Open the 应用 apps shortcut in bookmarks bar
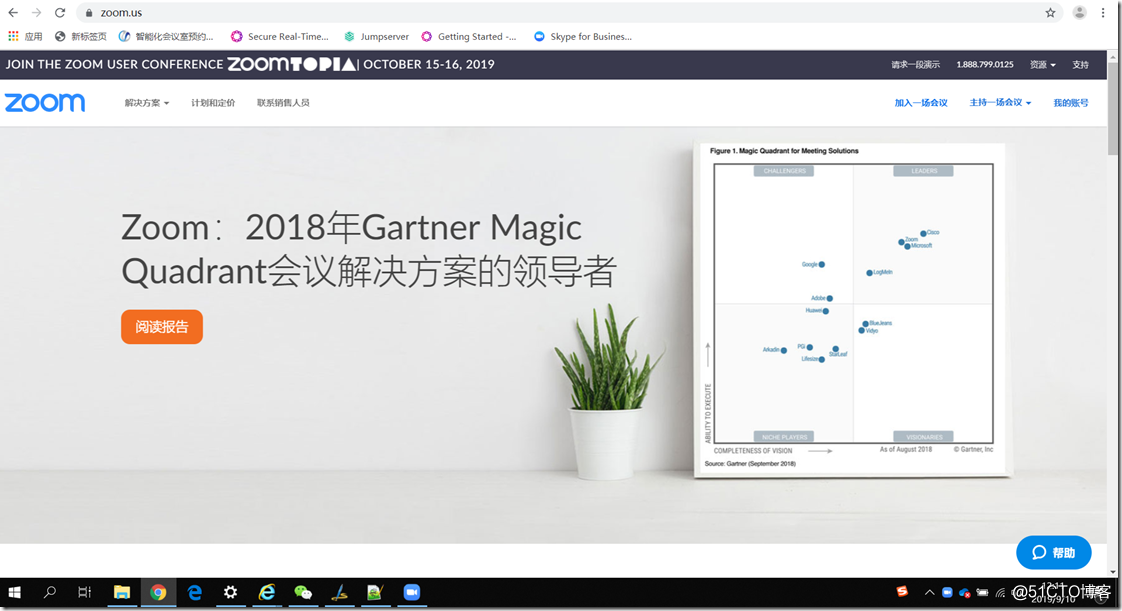 point(25,36)
